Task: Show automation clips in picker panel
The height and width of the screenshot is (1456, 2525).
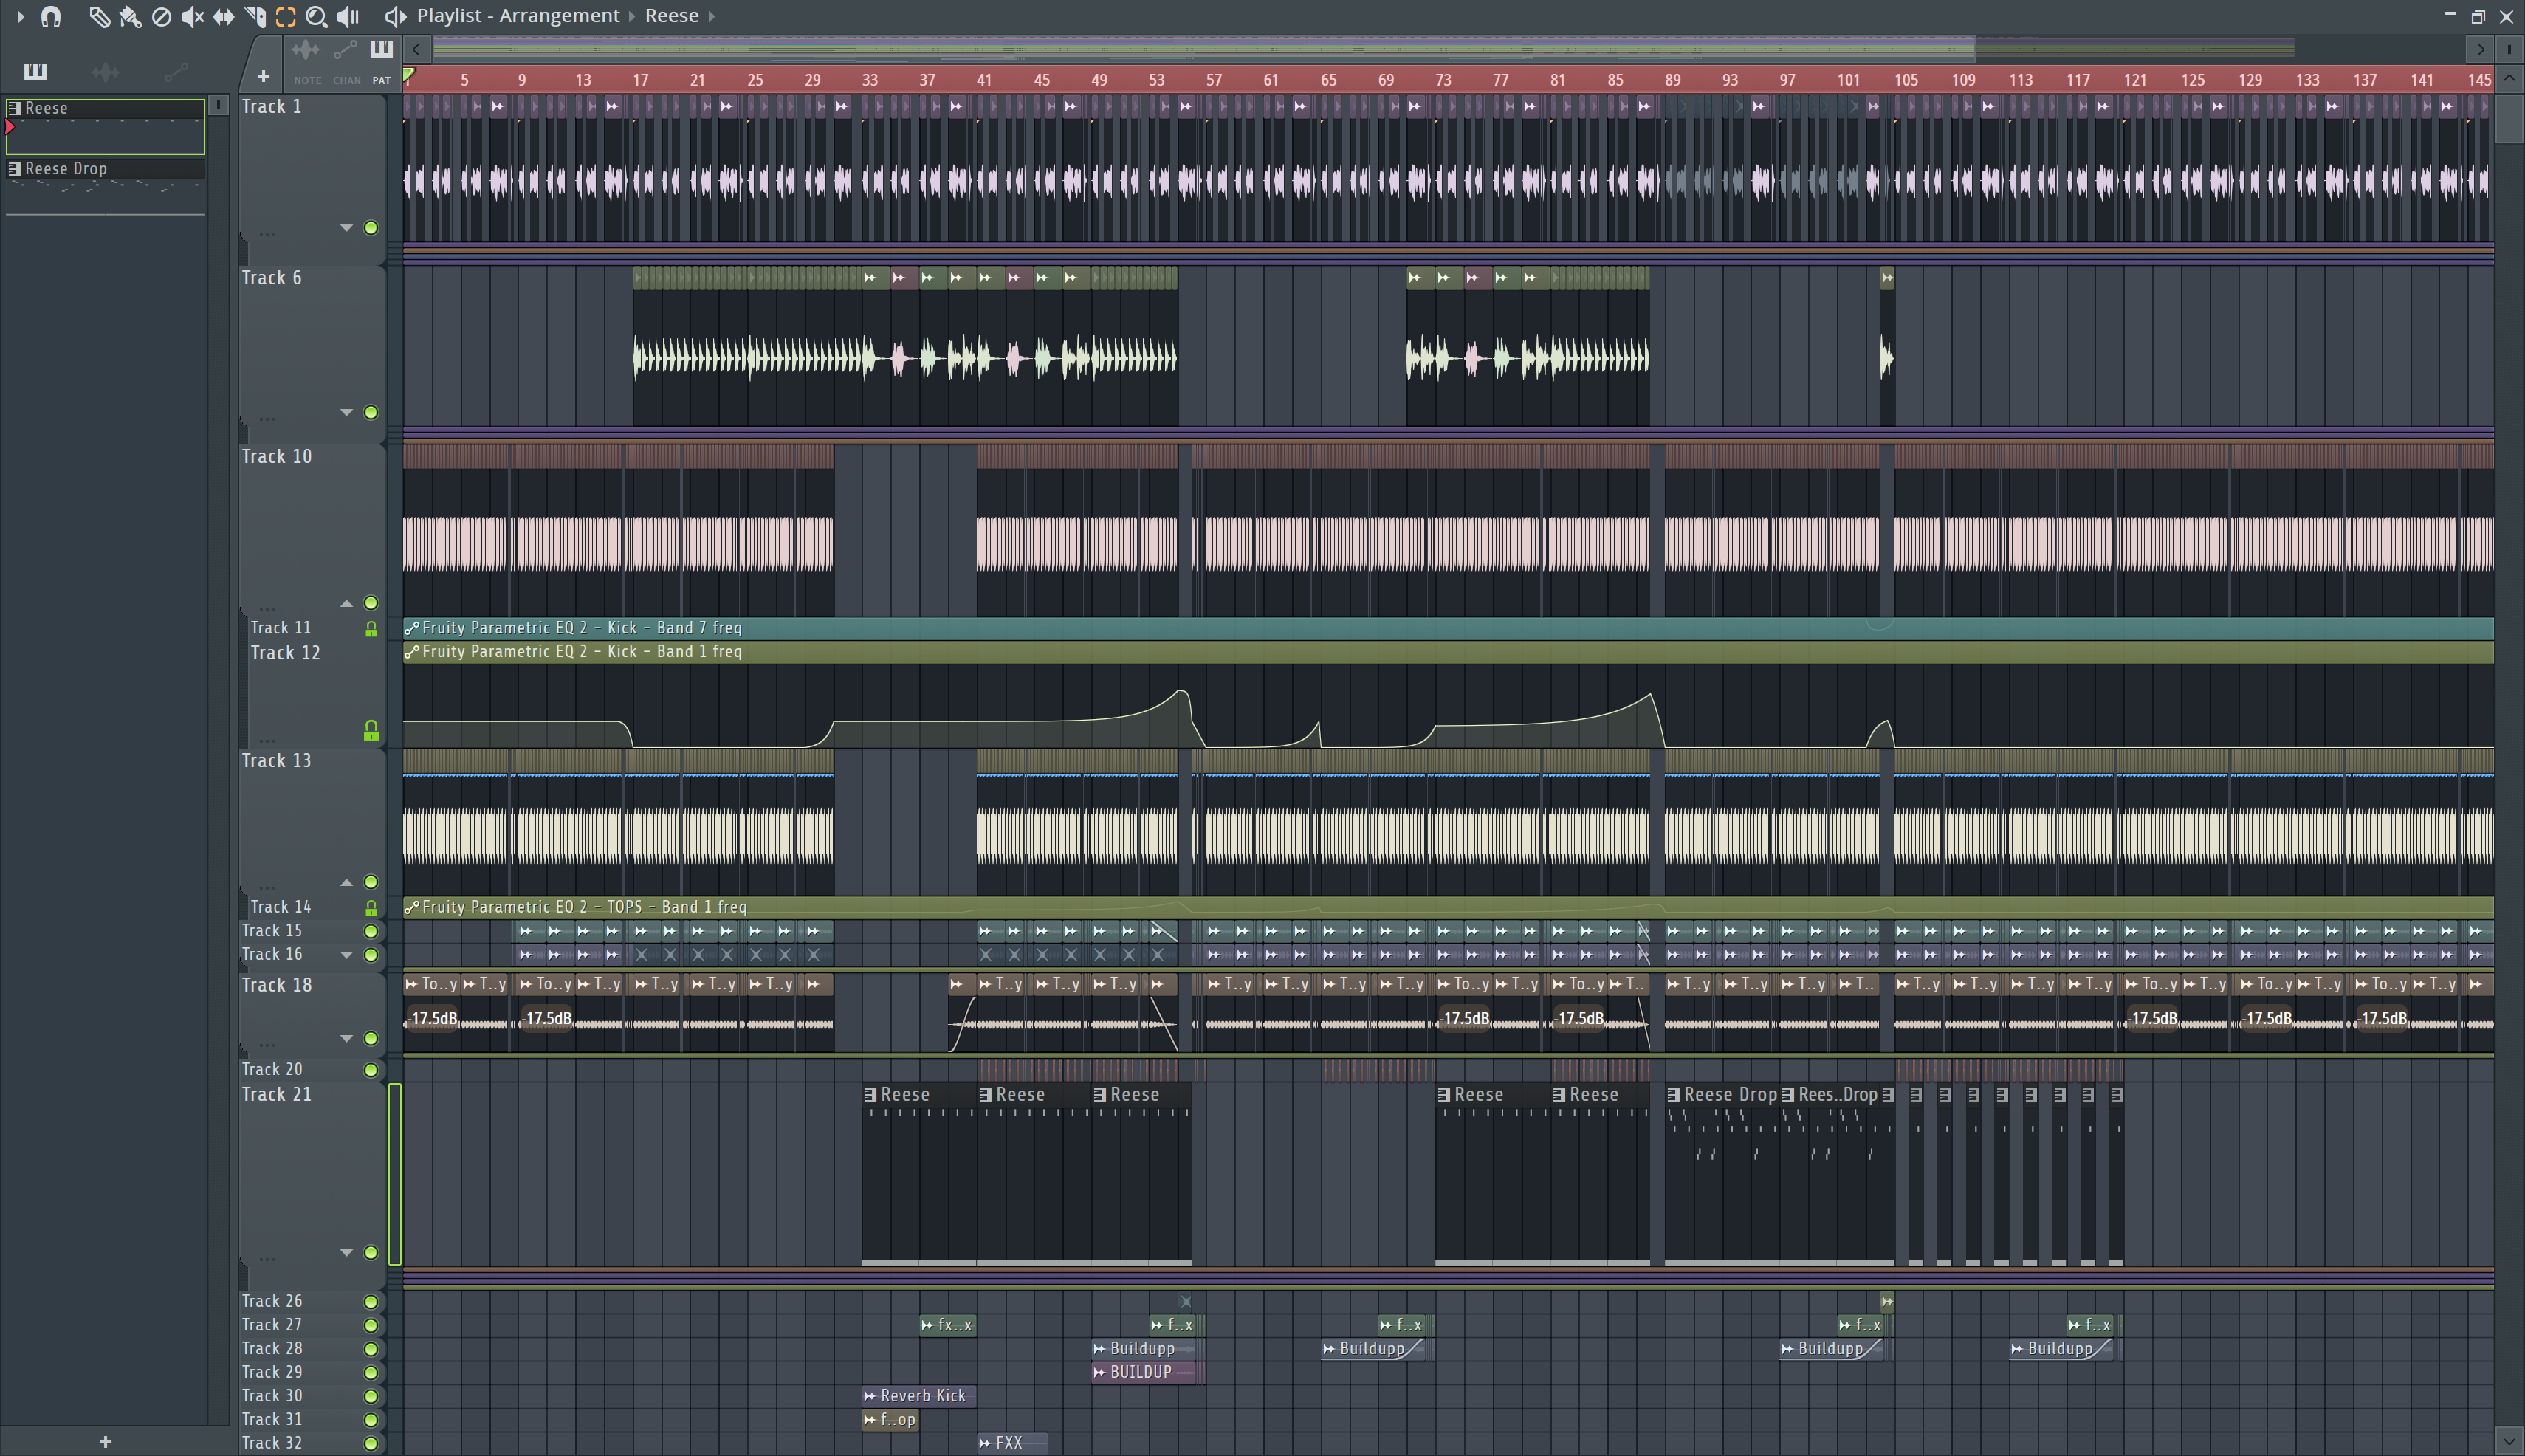Action: point(175,71)
